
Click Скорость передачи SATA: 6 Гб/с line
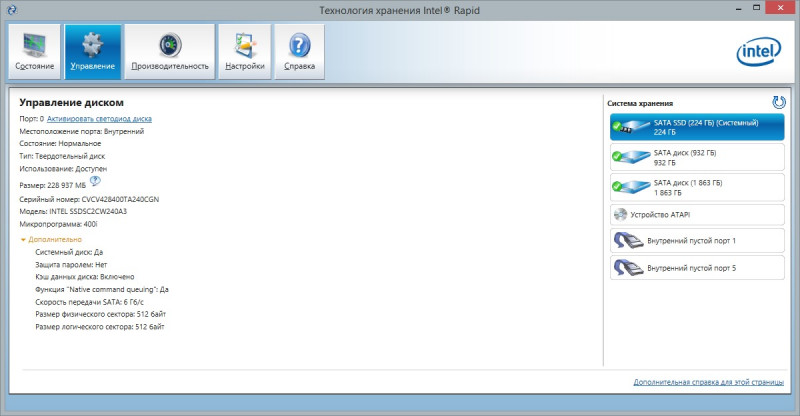(x=89, y=302)
